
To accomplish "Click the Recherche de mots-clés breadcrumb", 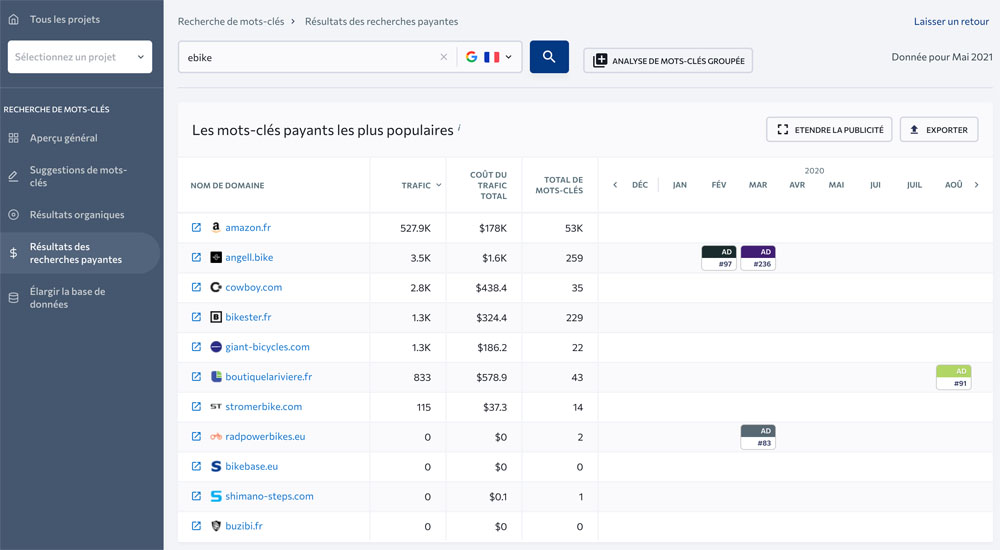I will [231, 21].
